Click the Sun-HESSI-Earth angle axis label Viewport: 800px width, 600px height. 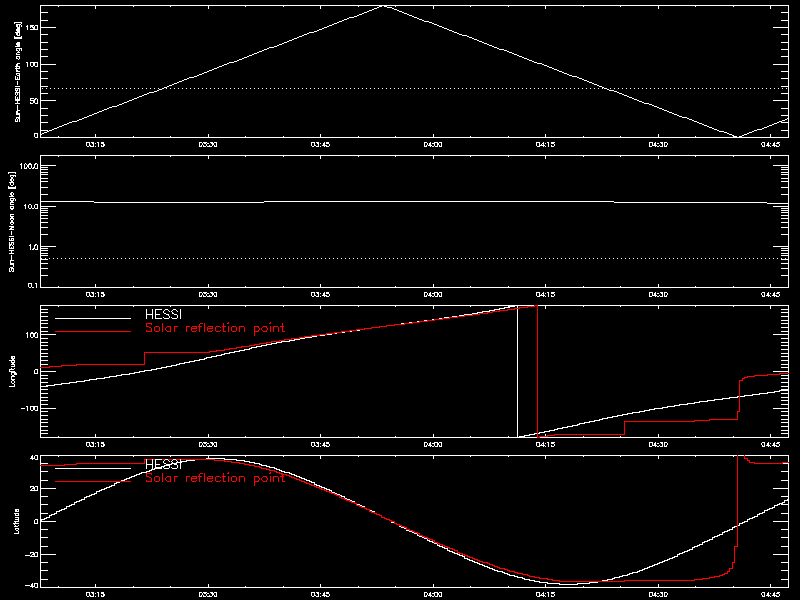click(17, 71)
